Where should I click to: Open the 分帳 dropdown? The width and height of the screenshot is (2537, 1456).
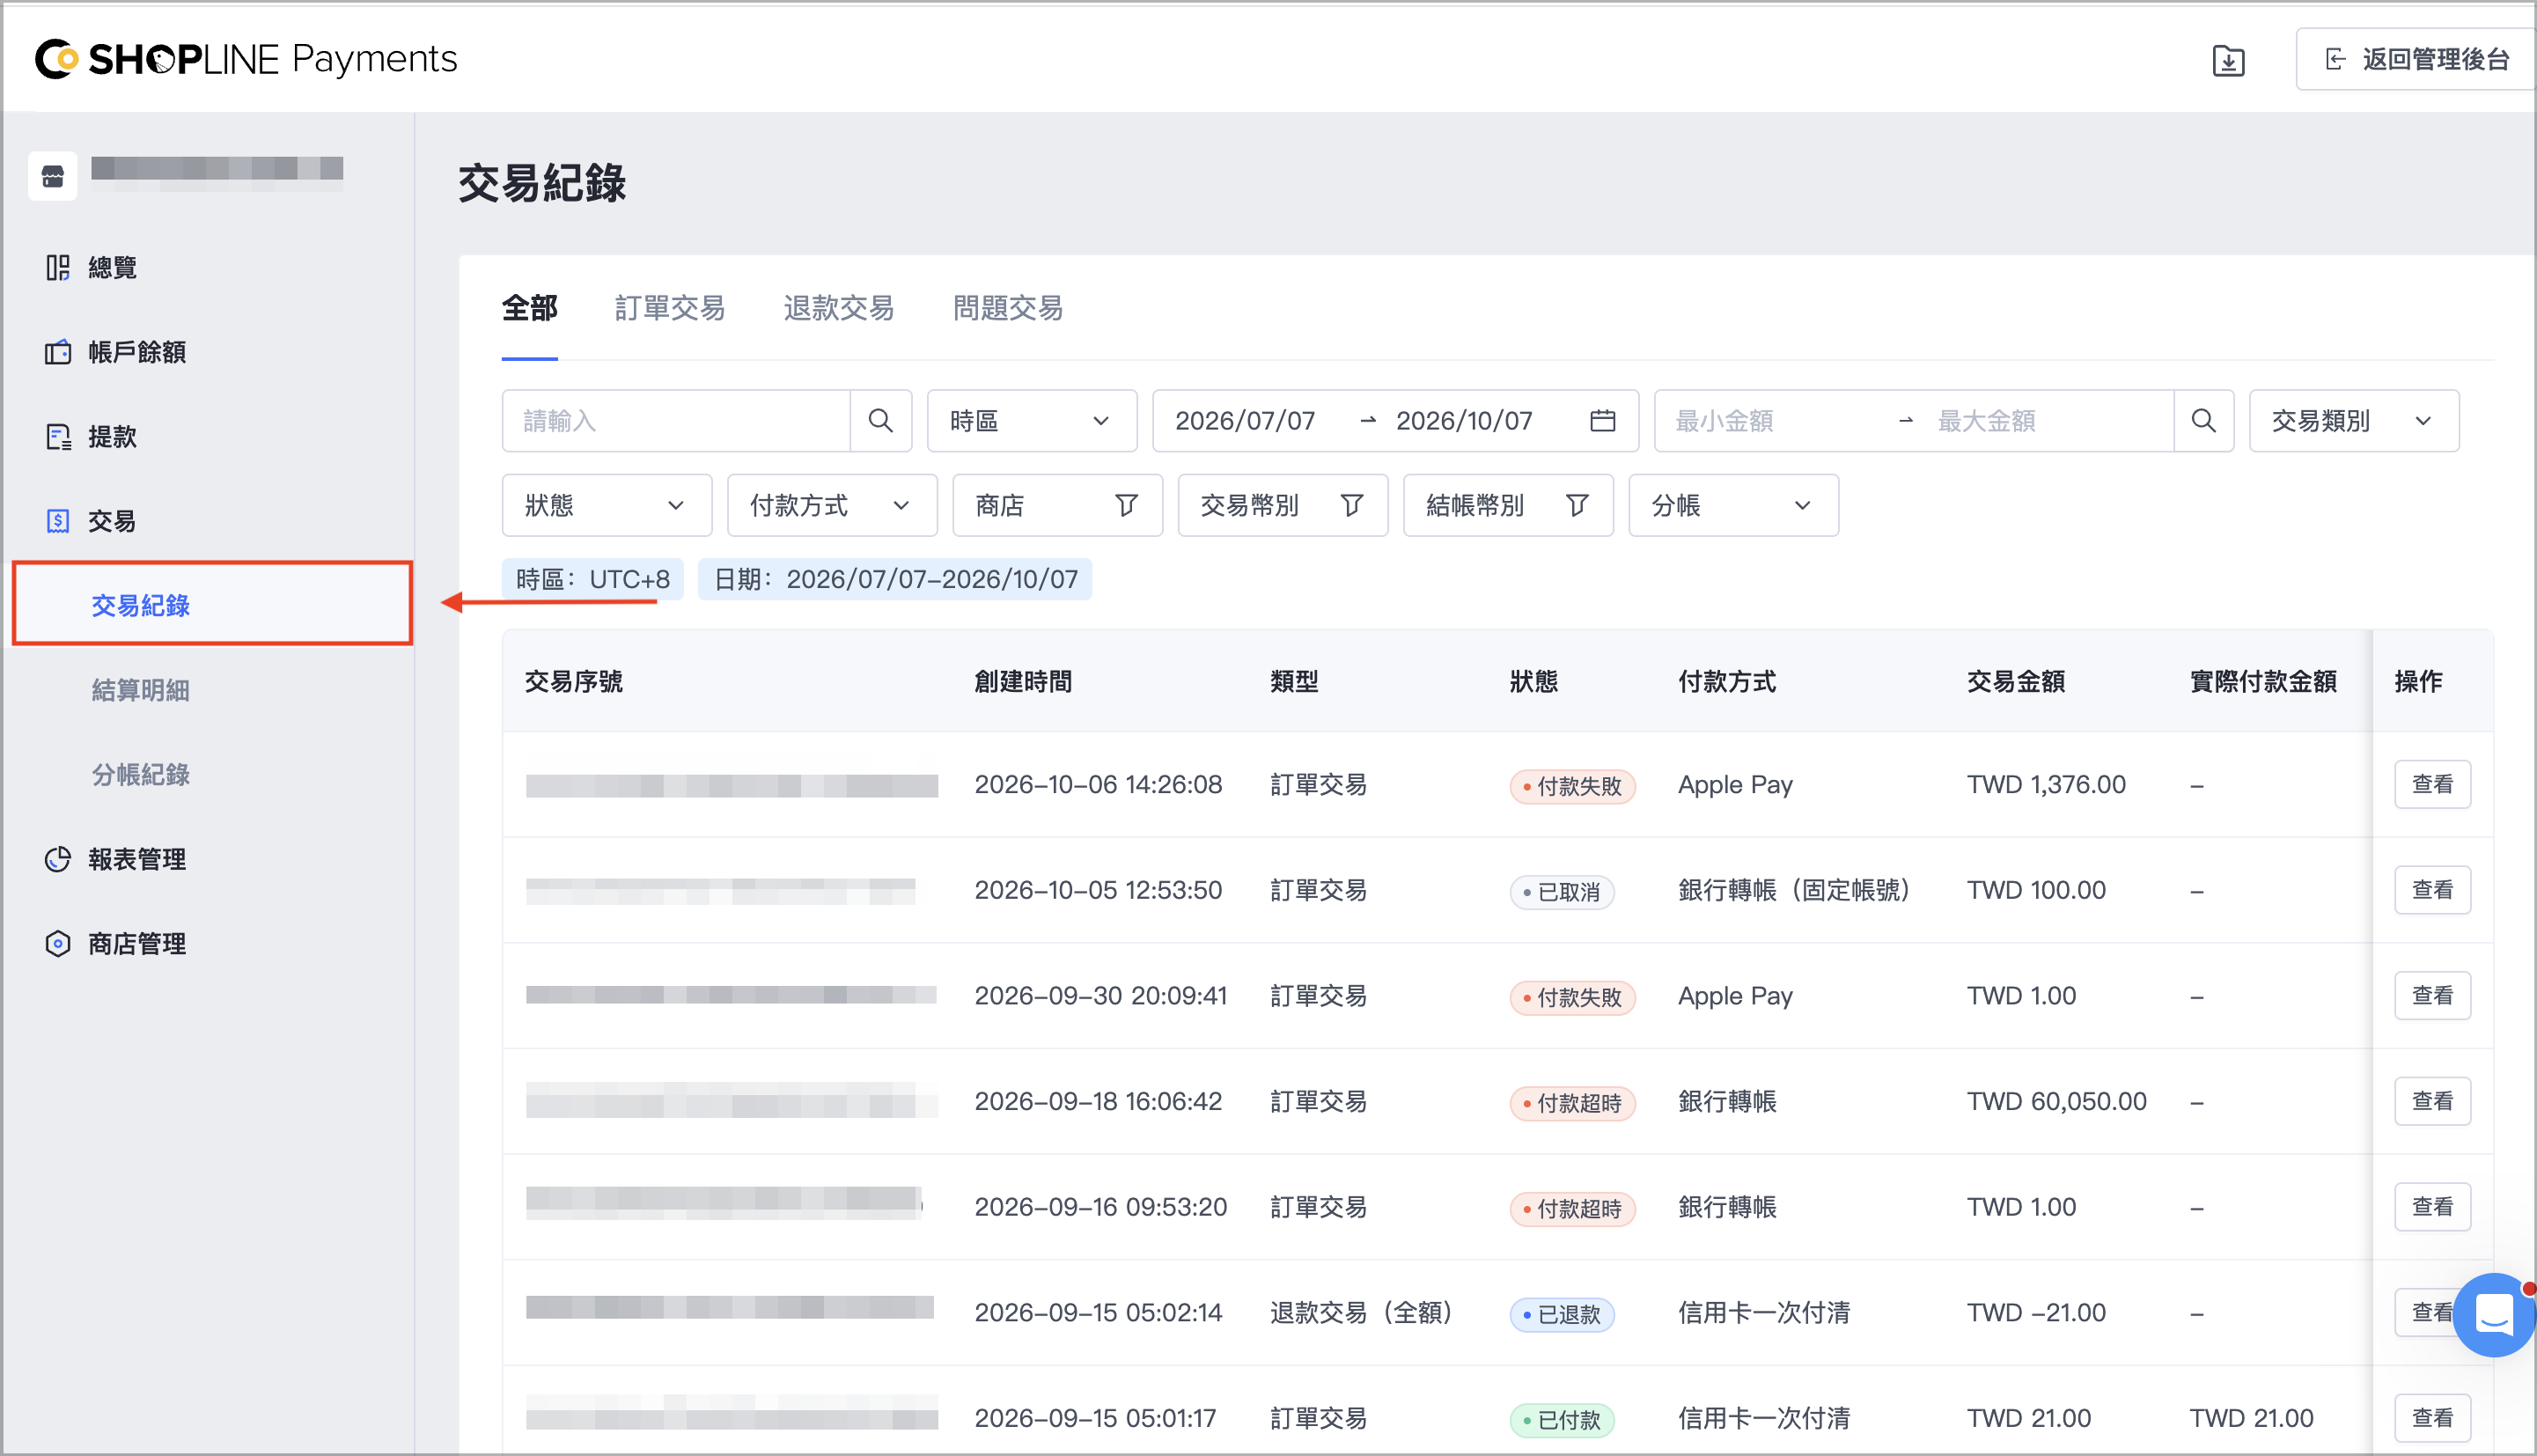(1733, 506)
